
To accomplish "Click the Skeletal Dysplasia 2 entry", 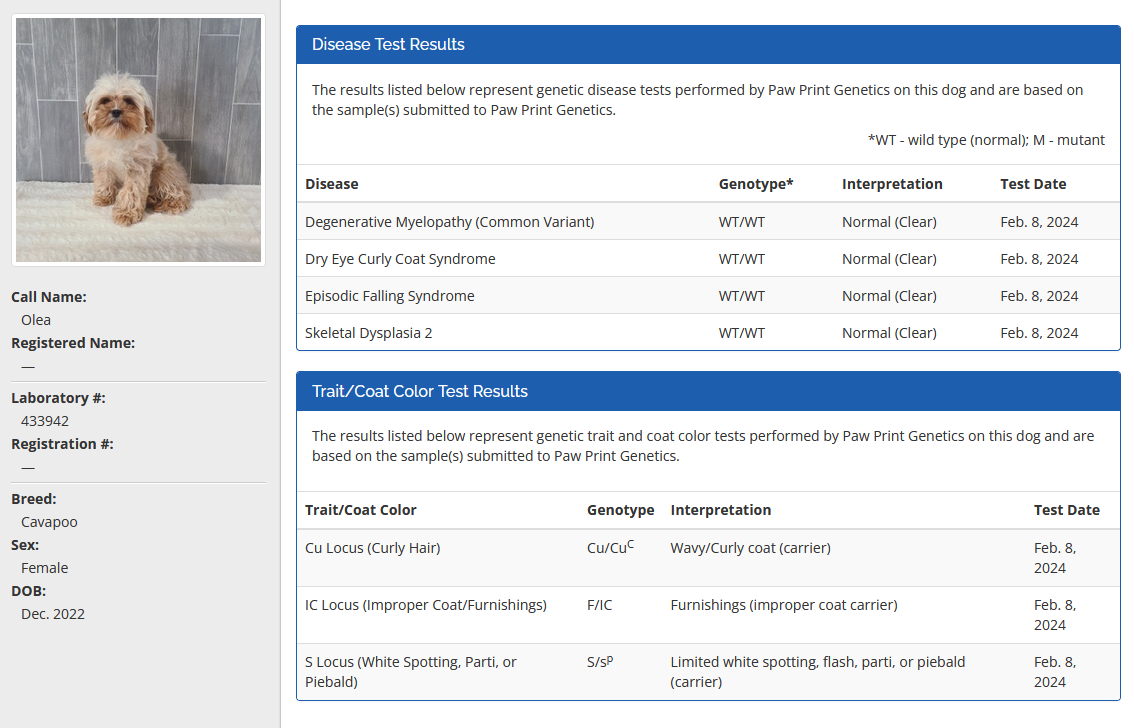I will [369, 333].
